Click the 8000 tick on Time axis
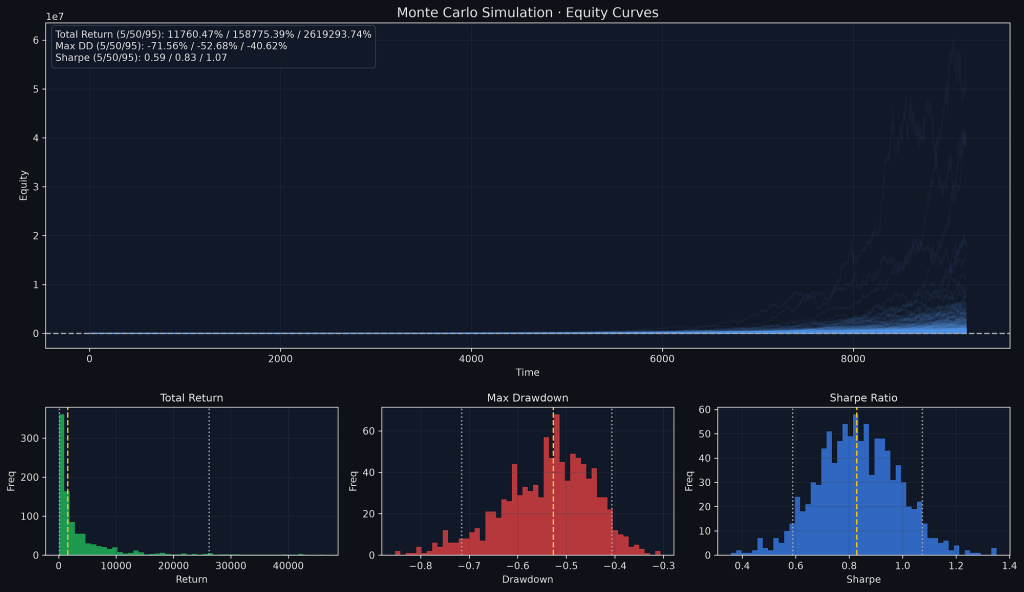The image size is (1024, 592). (853, 359)
